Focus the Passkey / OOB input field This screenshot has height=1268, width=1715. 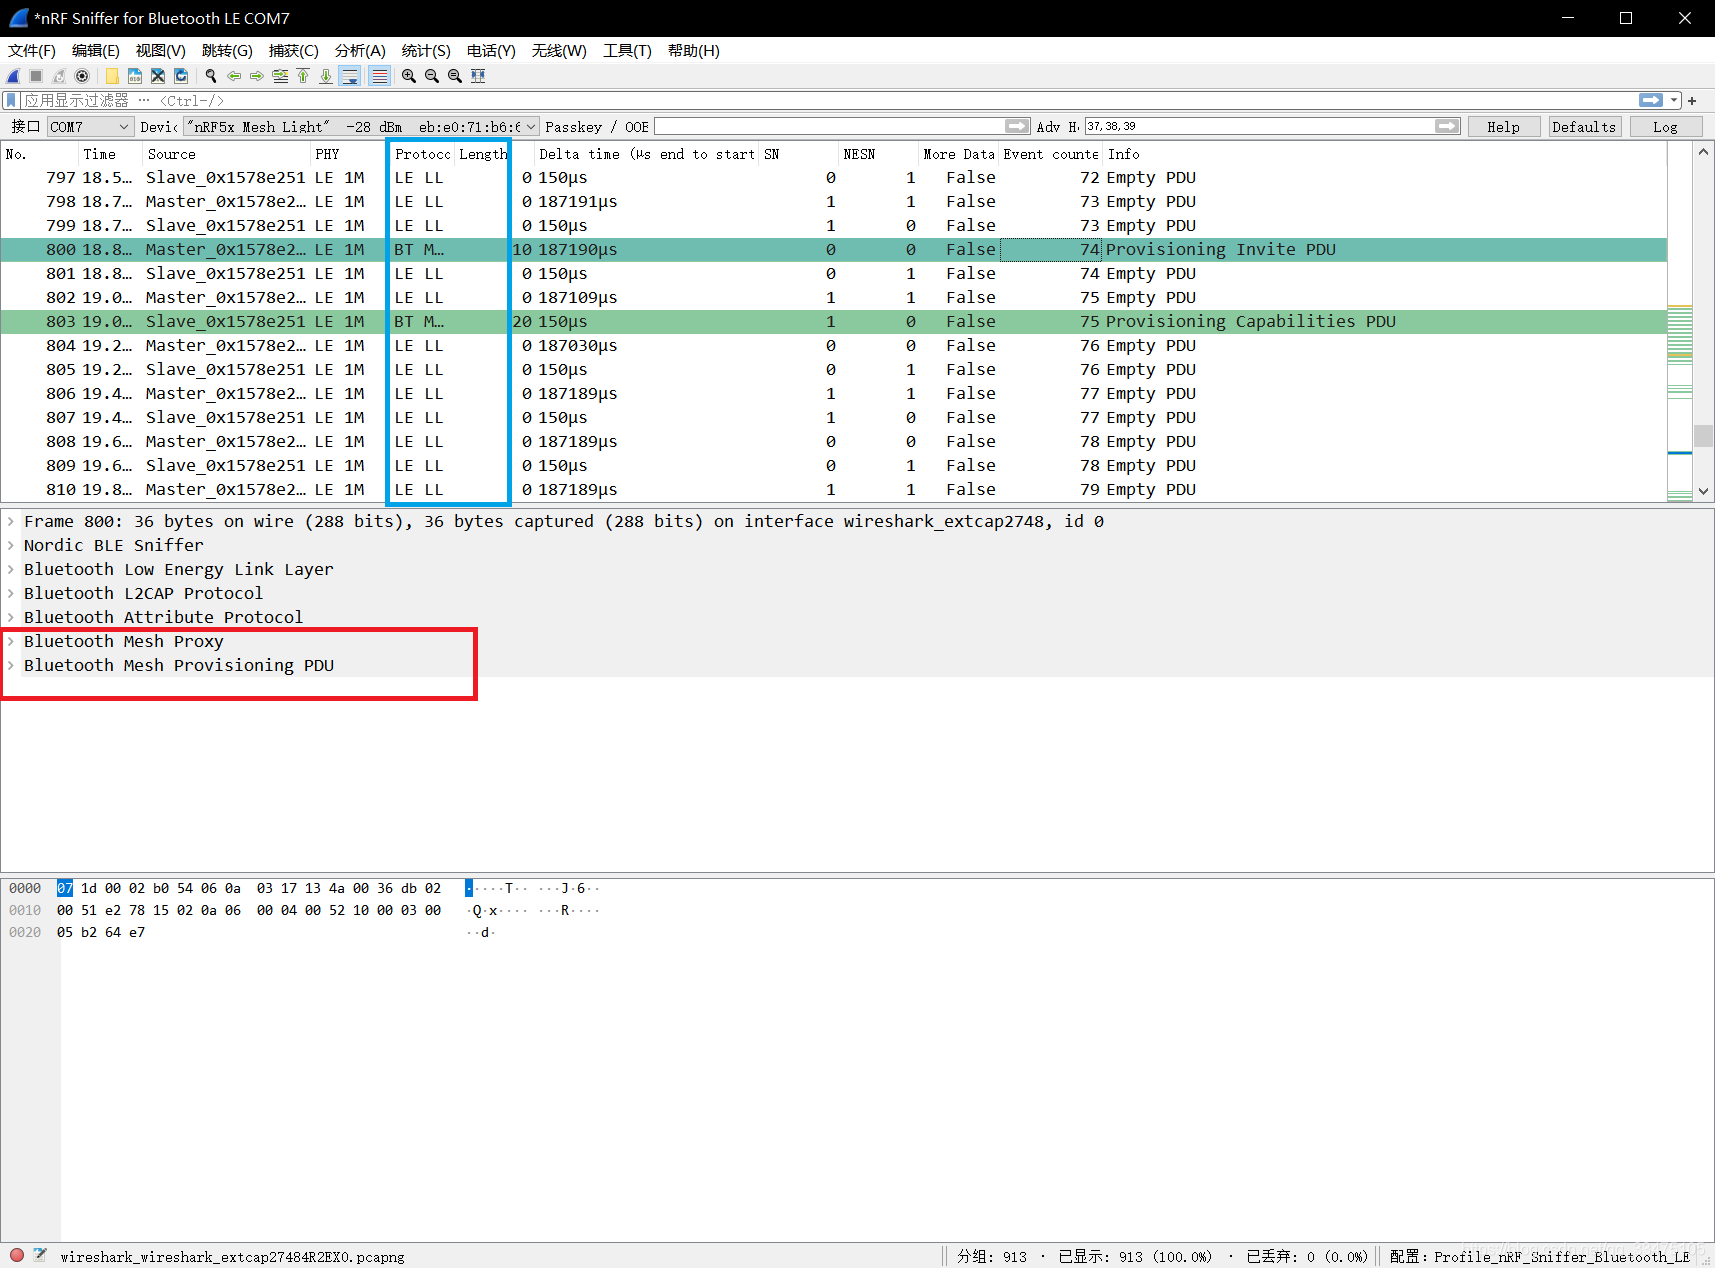pyautogui.click(x=830, y=126)
